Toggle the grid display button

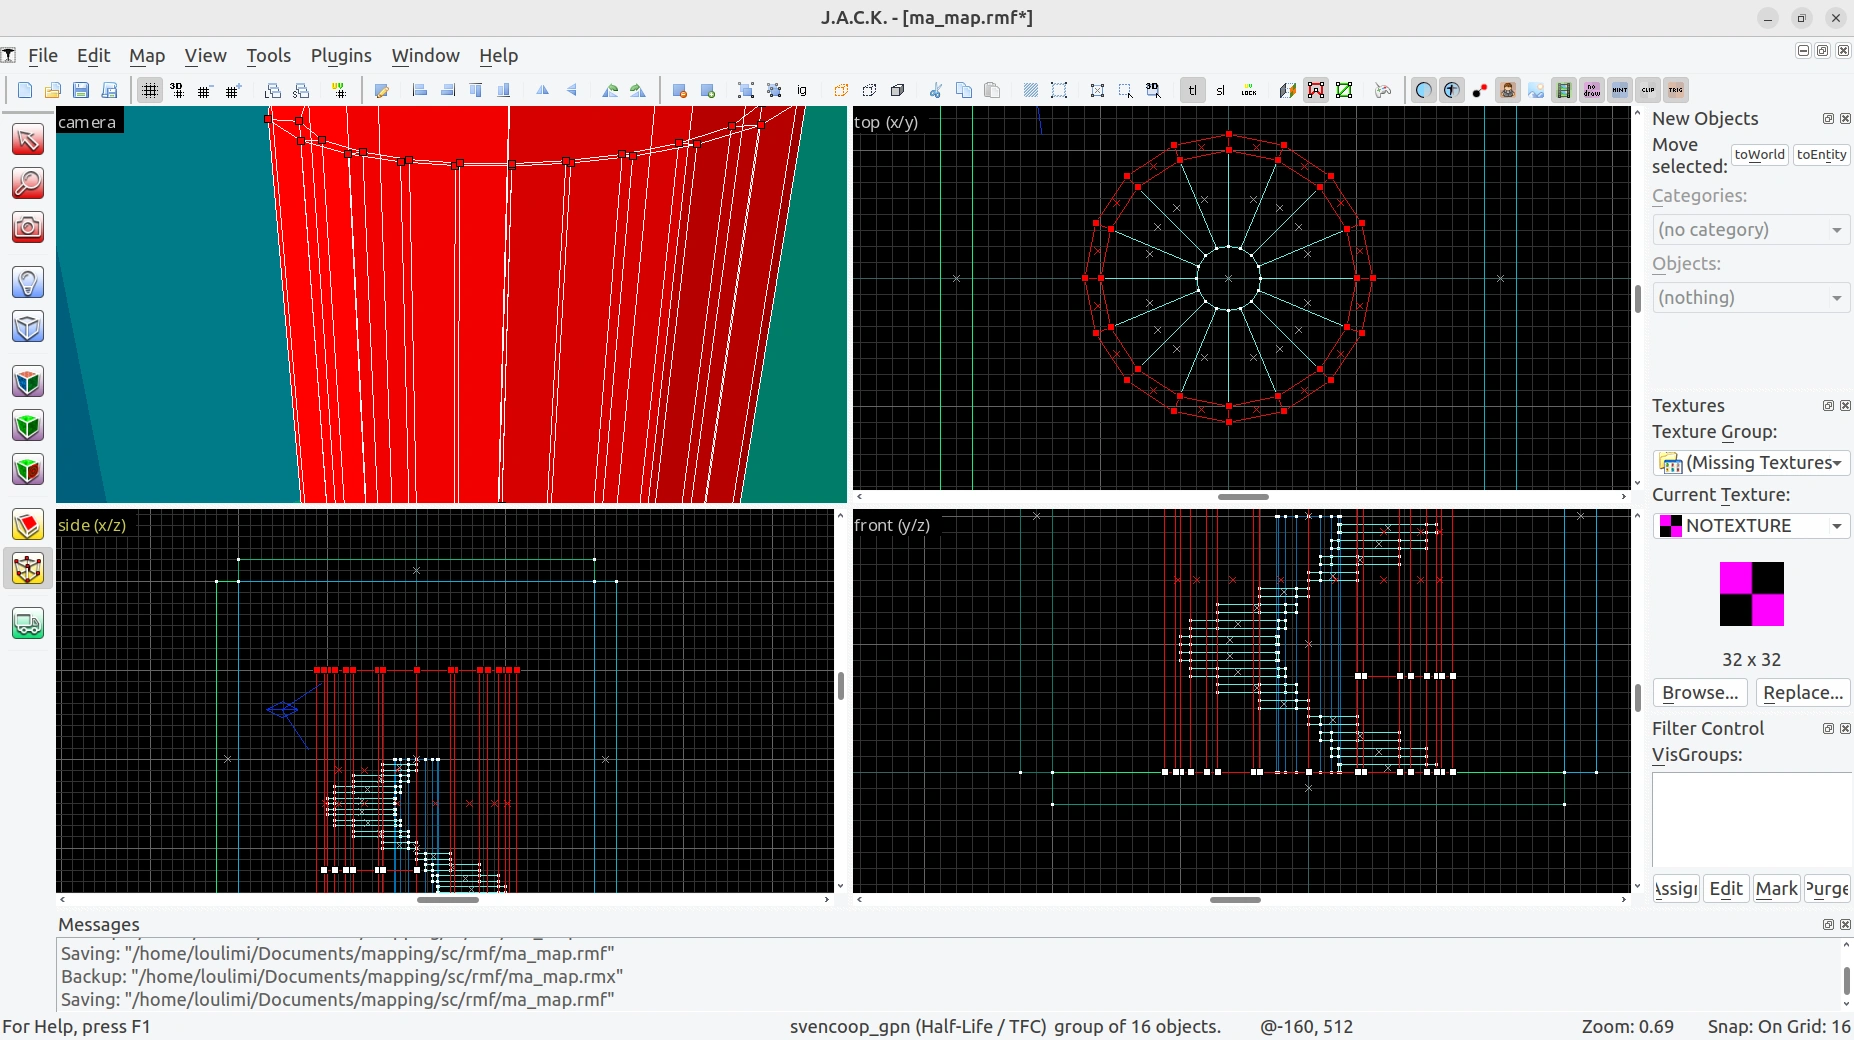tap(150, 90)
